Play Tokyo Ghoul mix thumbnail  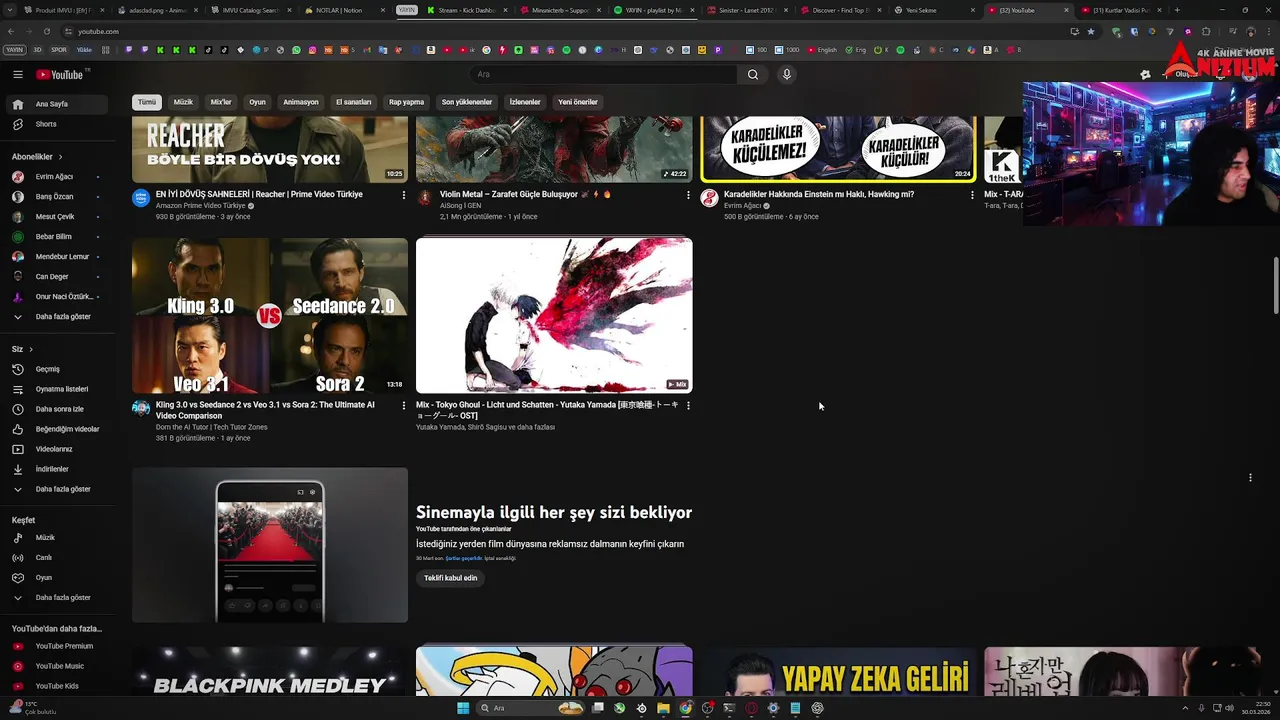(x=554, y=316)
